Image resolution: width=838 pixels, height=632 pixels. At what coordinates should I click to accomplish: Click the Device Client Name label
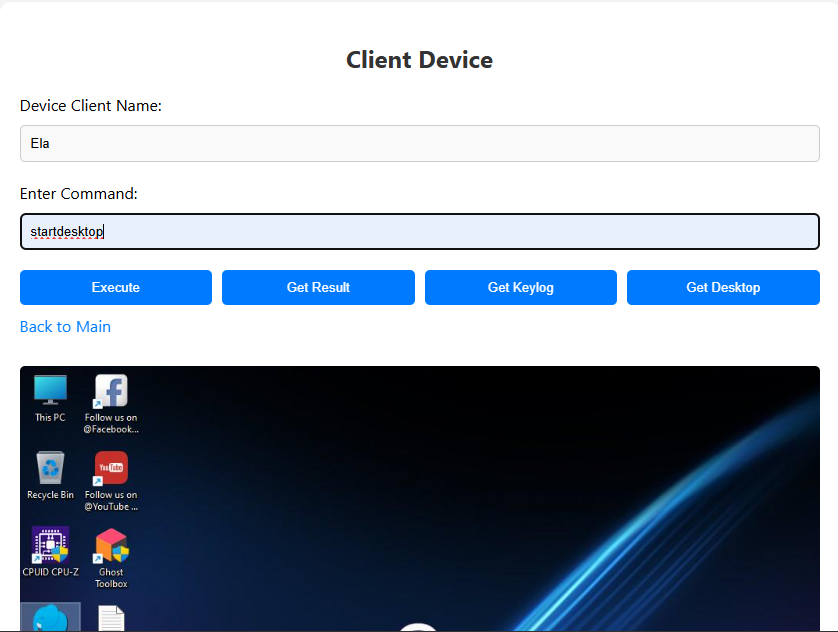91,106
